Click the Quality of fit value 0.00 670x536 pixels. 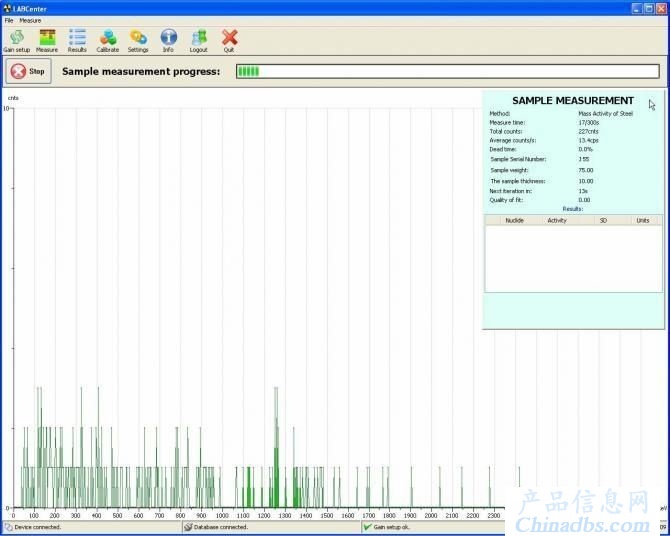click(x=584, y=200)
